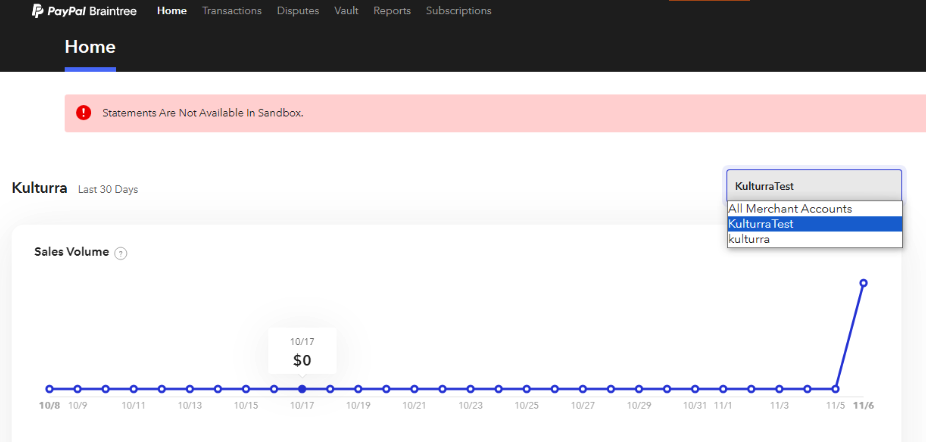Choose All Merchant Accounts option

[x=814, y=209]
